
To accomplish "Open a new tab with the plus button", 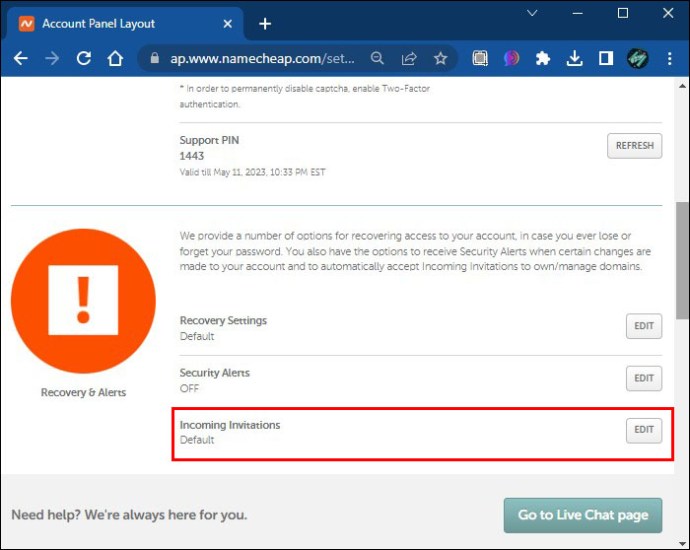I will 265,24.
